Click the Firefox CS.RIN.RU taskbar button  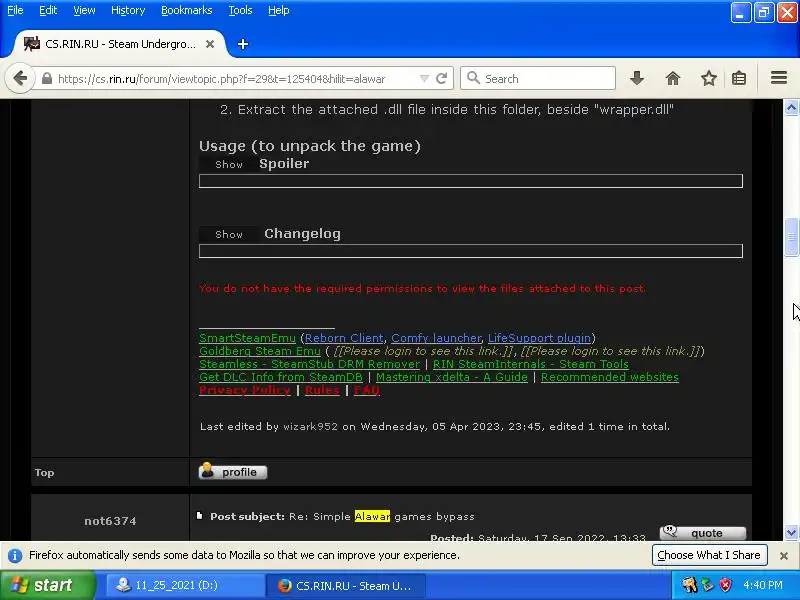346,586
